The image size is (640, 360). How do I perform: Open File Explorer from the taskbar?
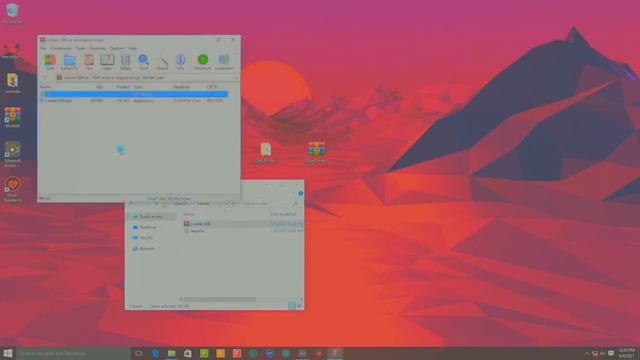click(171, 353)
